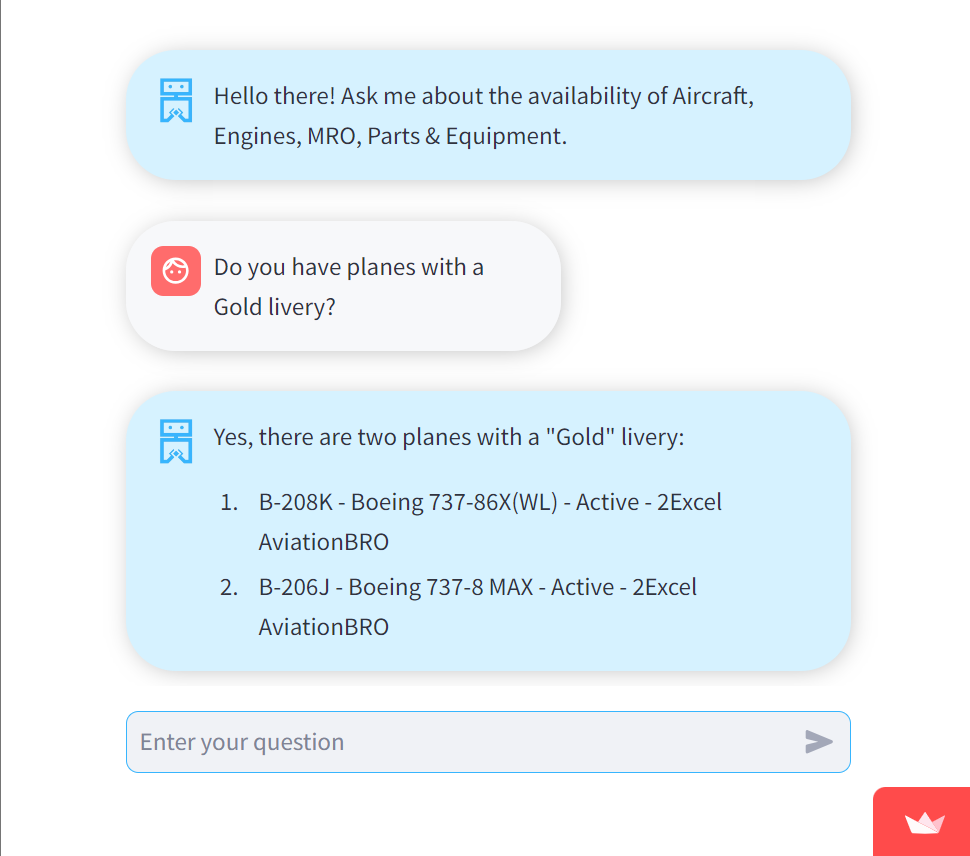This screenshot has width=970, height=856.
Task: Click "AviationBRO" under the B-208K entry
Action: (x=323, y=542)
